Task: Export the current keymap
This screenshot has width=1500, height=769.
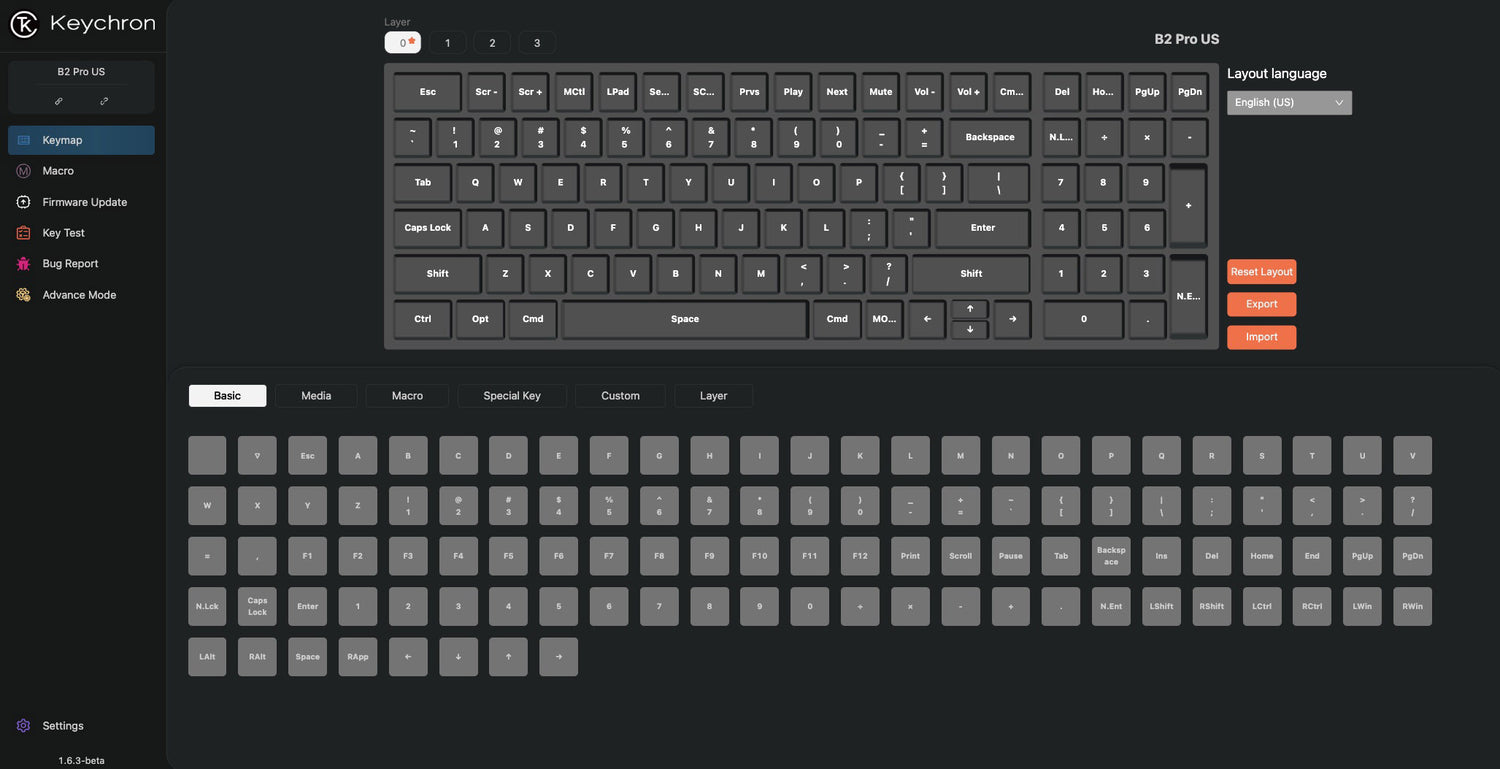Action: (x=1261, y=304)
